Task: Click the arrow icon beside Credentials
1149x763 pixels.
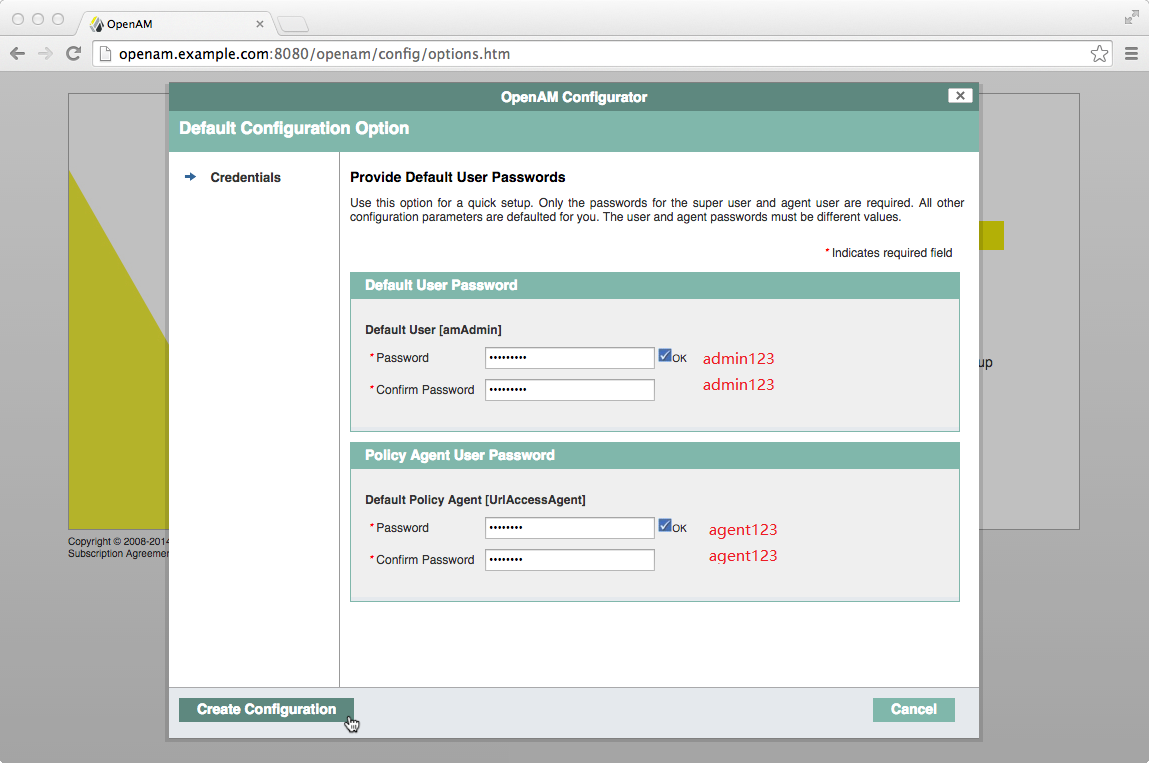Action: (191, 177)
